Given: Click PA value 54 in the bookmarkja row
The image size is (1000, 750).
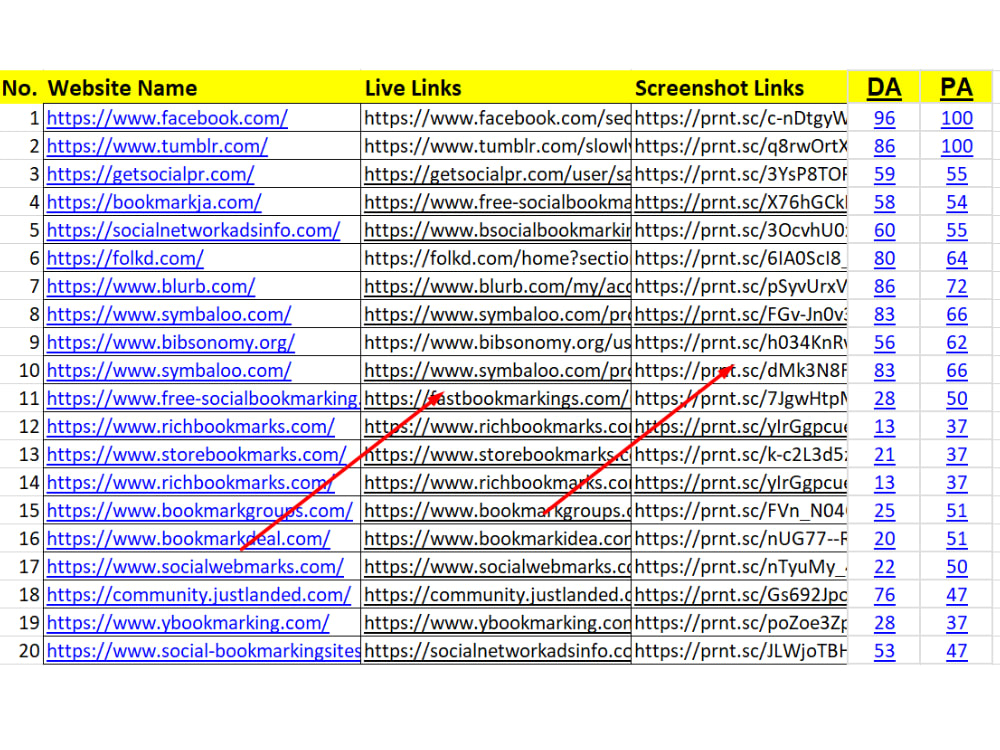Looking at the screenshot, I should [957, 202].
